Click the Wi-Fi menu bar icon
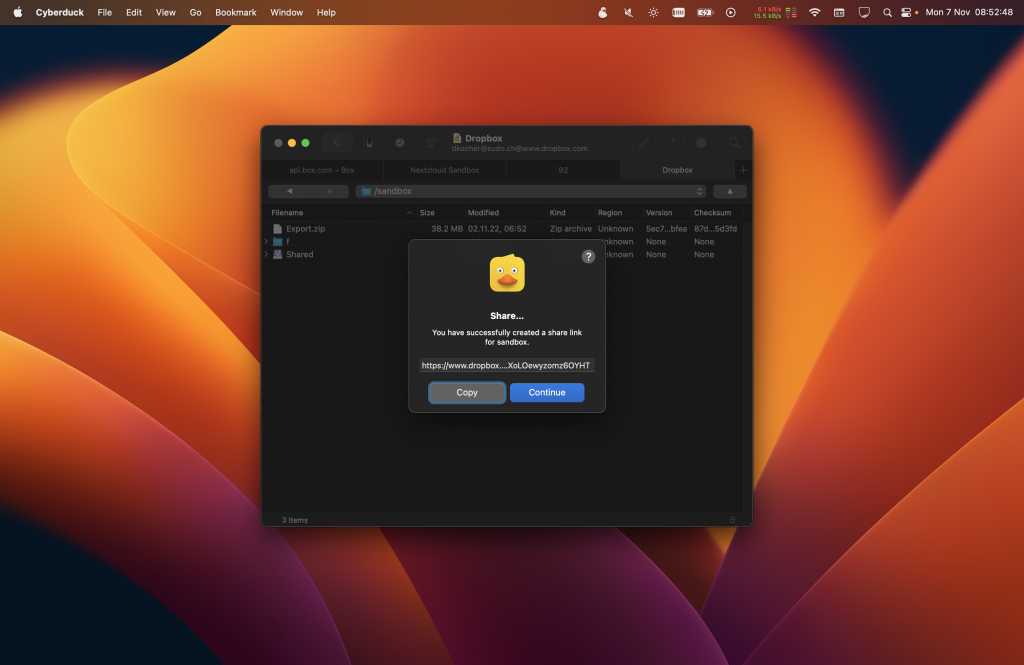The image size is (1024, 665). coord(814,12)
